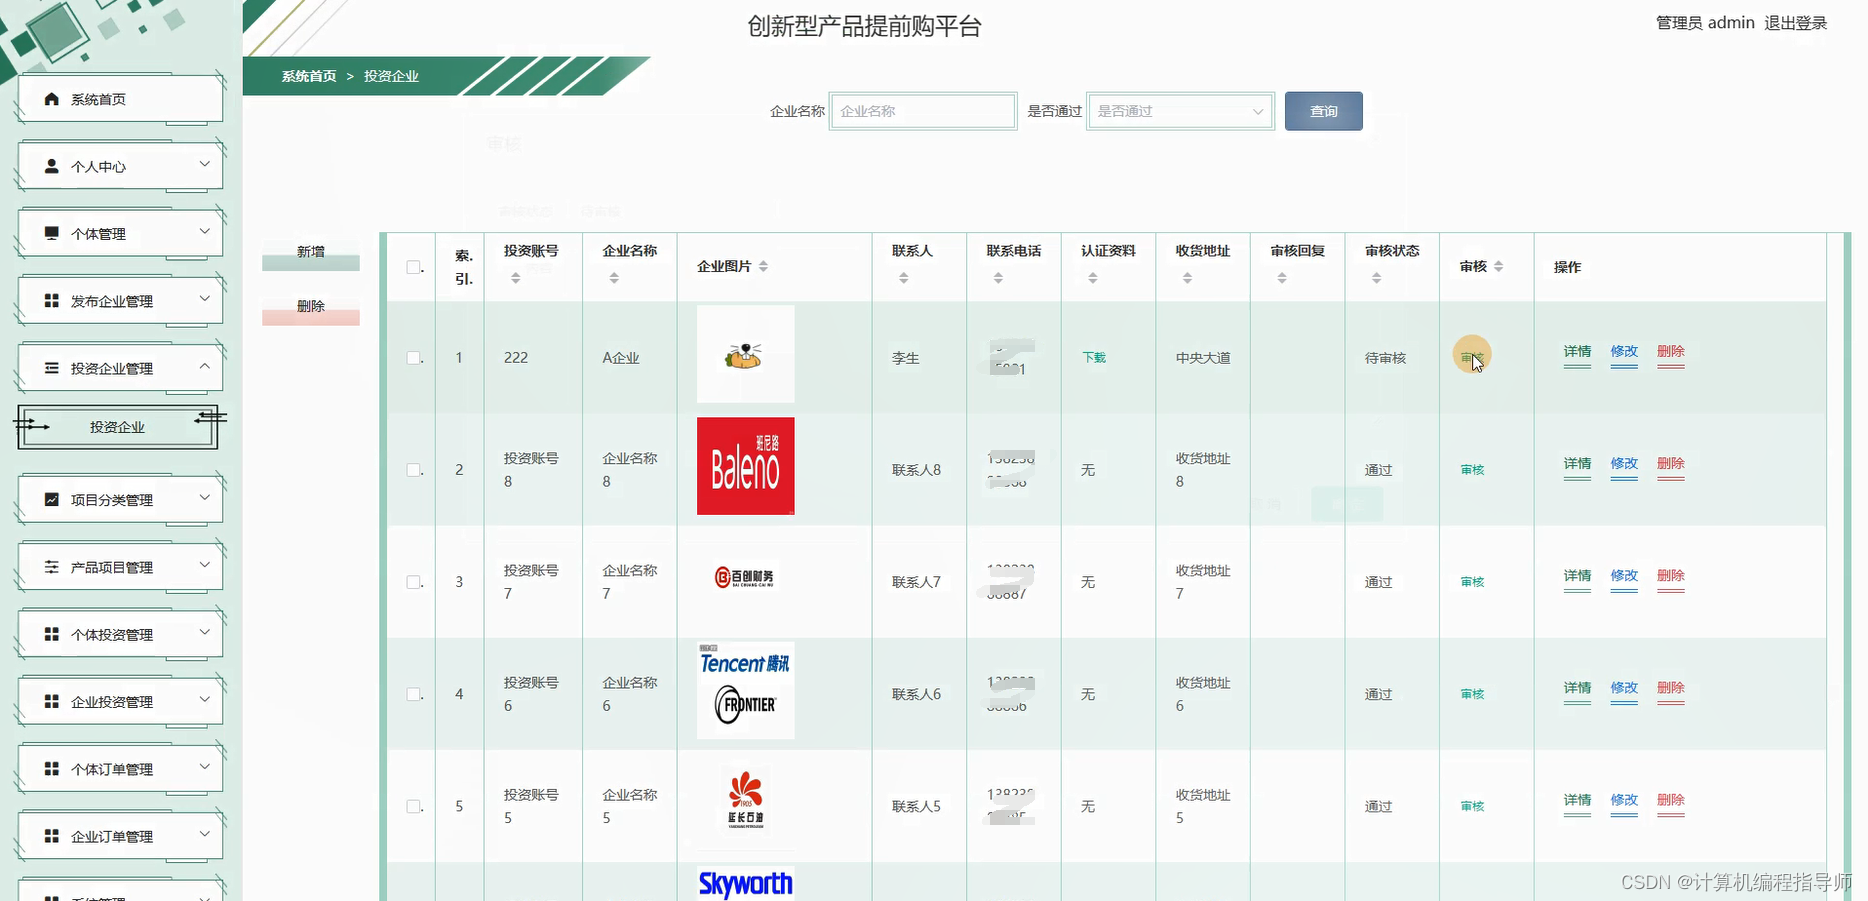Sort by 联系电话 column arrows
The image size is (1868, 901).
(x=998, y=278)
